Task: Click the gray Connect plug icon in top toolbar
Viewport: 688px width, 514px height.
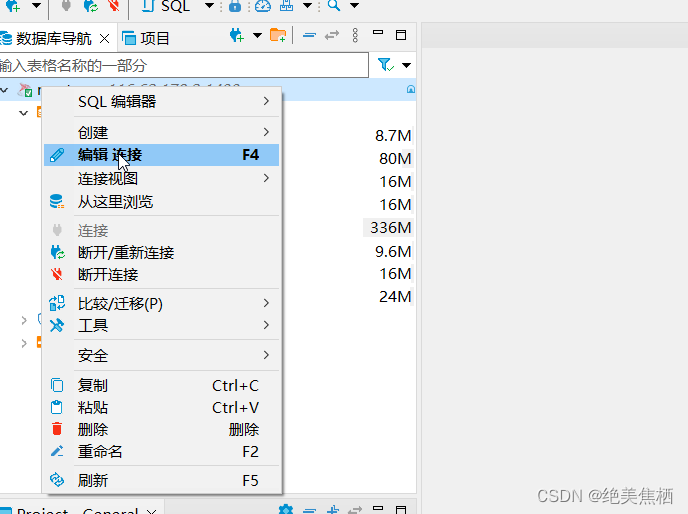Action: (x=66, y=5)
